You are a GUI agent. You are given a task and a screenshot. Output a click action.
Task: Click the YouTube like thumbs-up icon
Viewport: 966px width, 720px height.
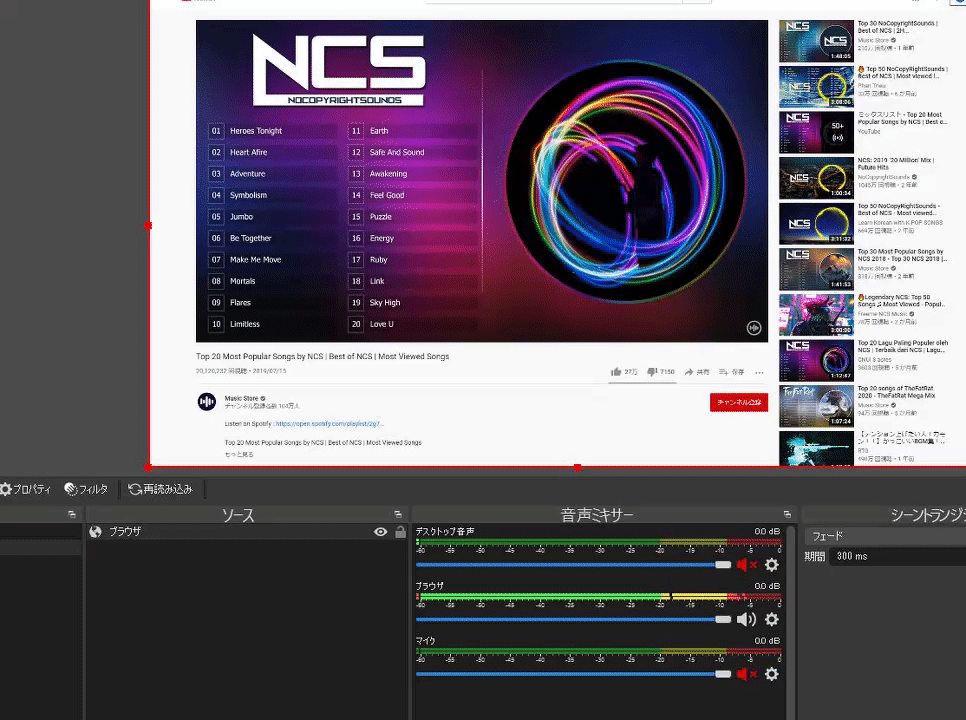616,372
